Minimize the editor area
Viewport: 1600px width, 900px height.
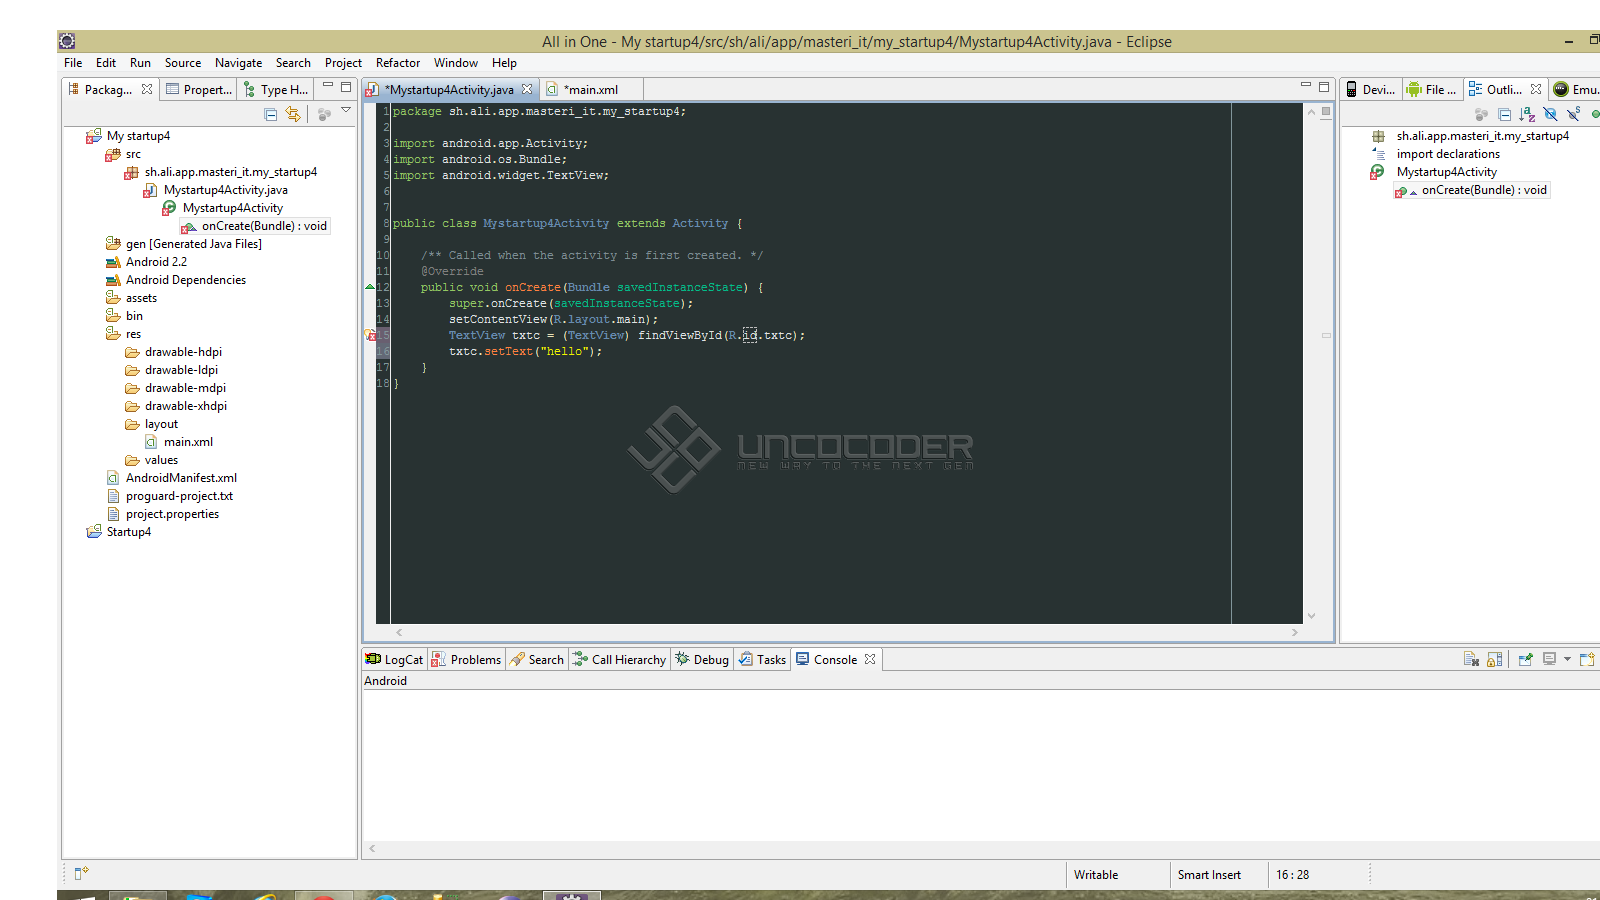pos(1306,85)
